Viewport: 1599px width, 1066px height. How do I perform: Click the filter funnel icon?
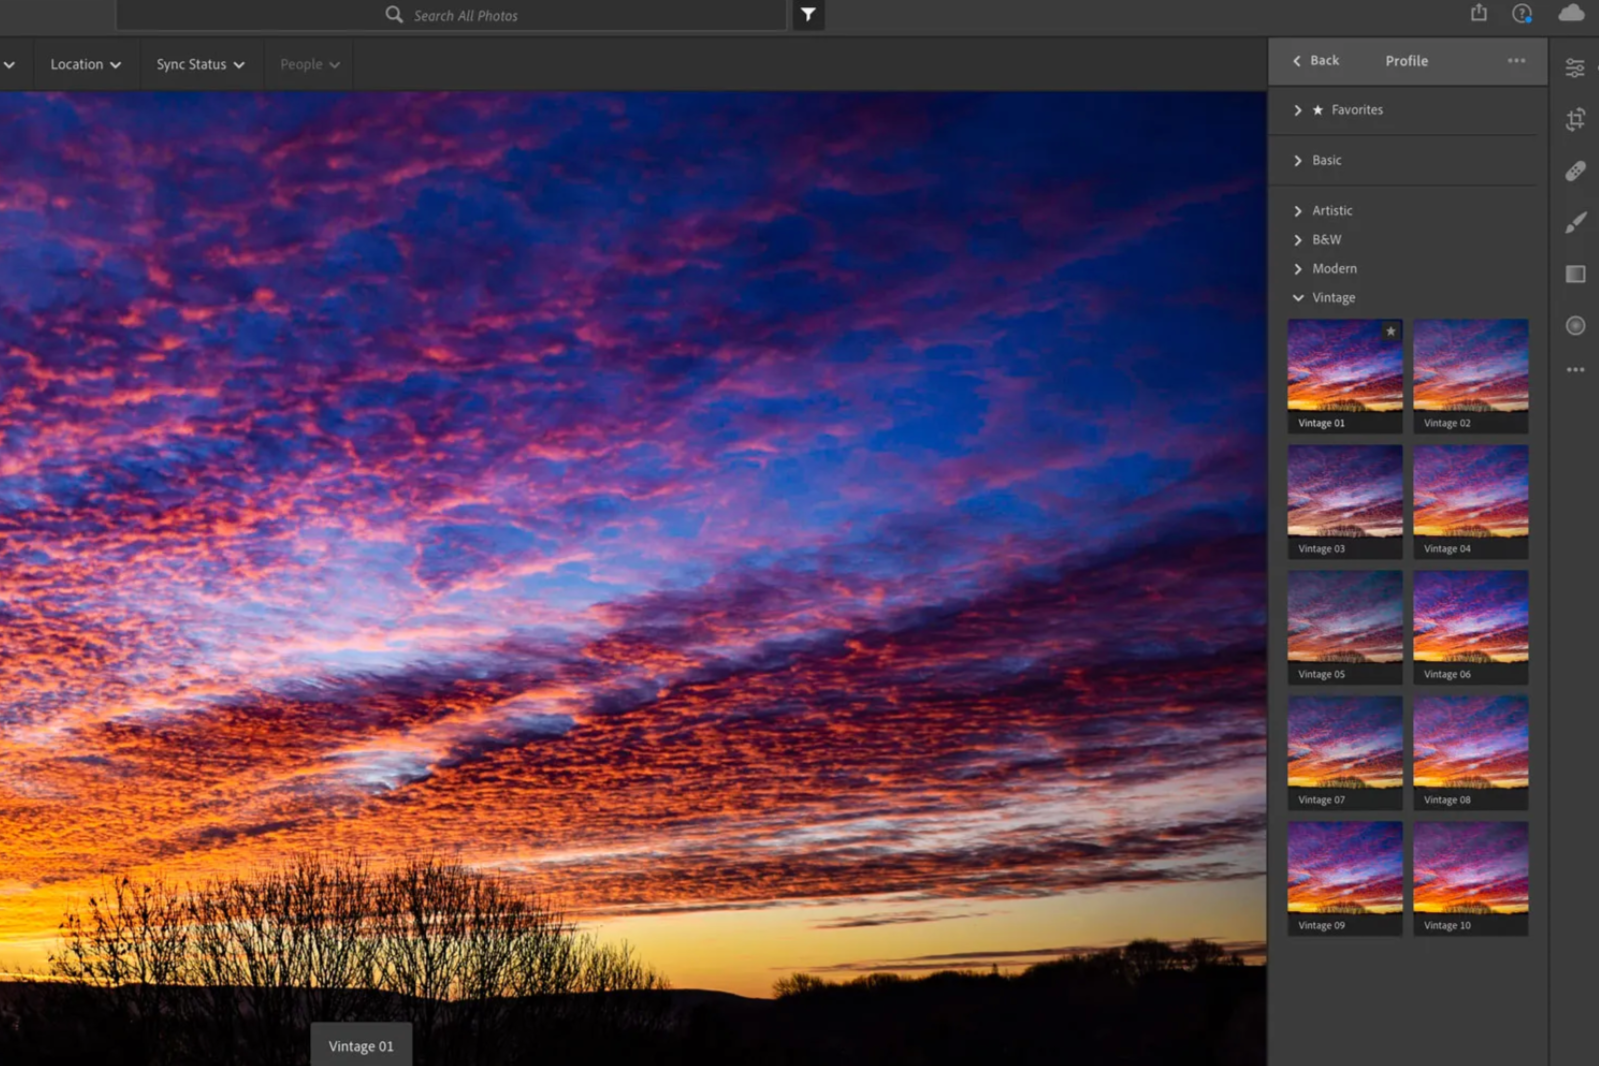(x=808, y=15)
